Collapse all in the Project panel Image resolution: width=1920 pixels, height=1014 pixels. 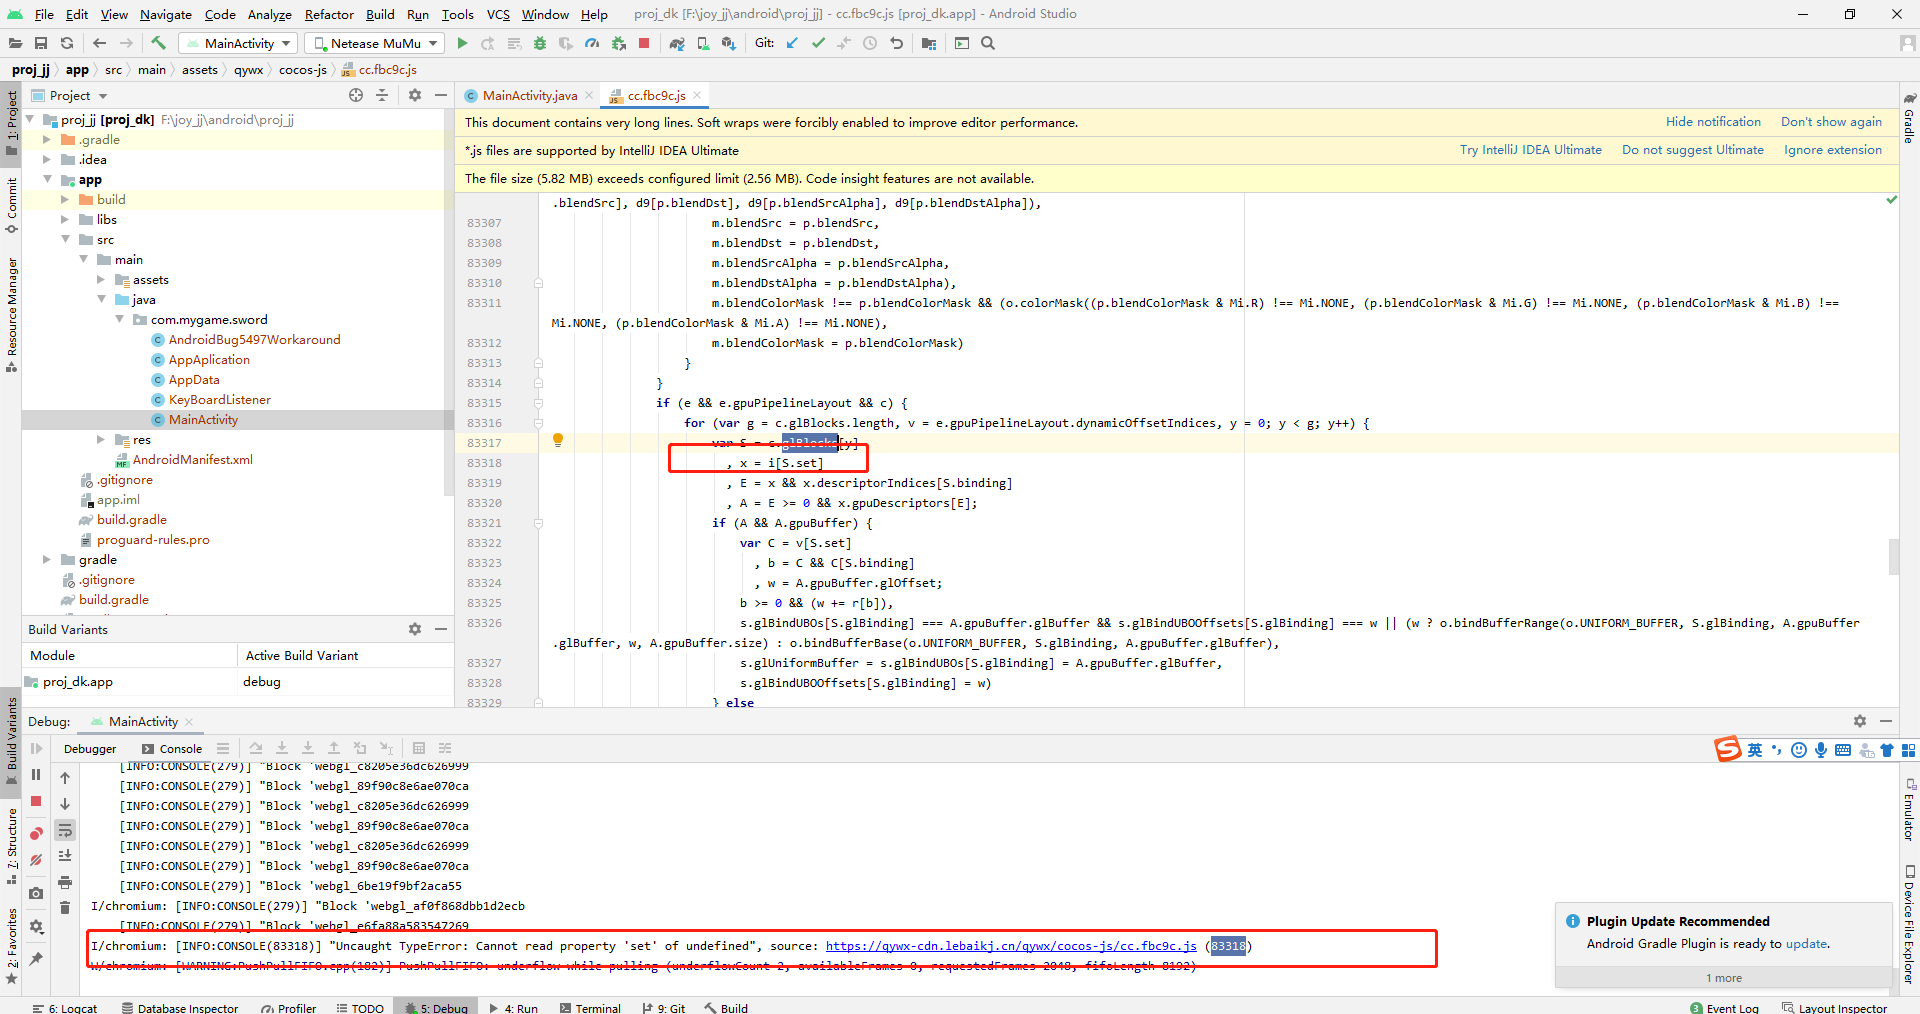(382, 95)
